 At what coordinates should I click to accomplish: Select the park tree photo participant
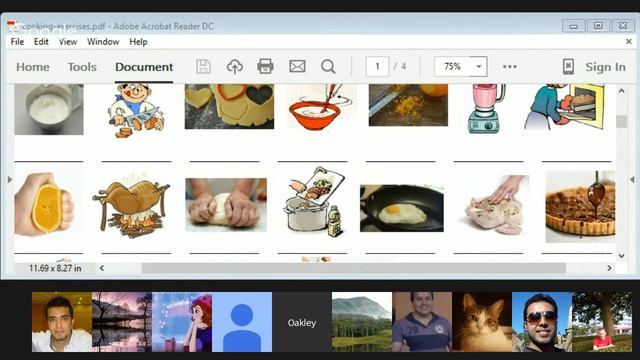(x=602, y=322)
